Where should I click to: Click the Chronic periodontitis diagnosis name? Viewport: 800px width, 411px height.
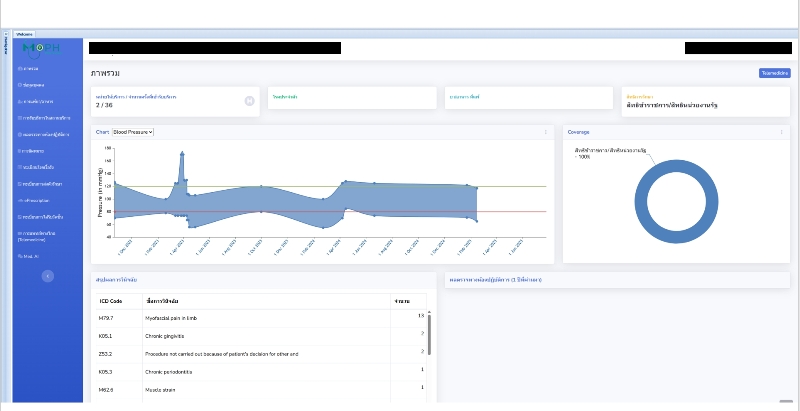(168, 372)
